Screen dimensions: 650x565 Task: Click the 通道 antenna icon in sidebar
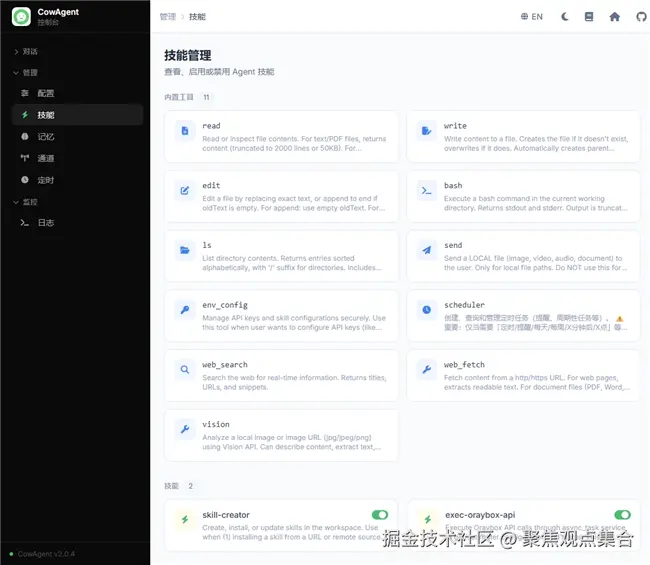(25, 158)
